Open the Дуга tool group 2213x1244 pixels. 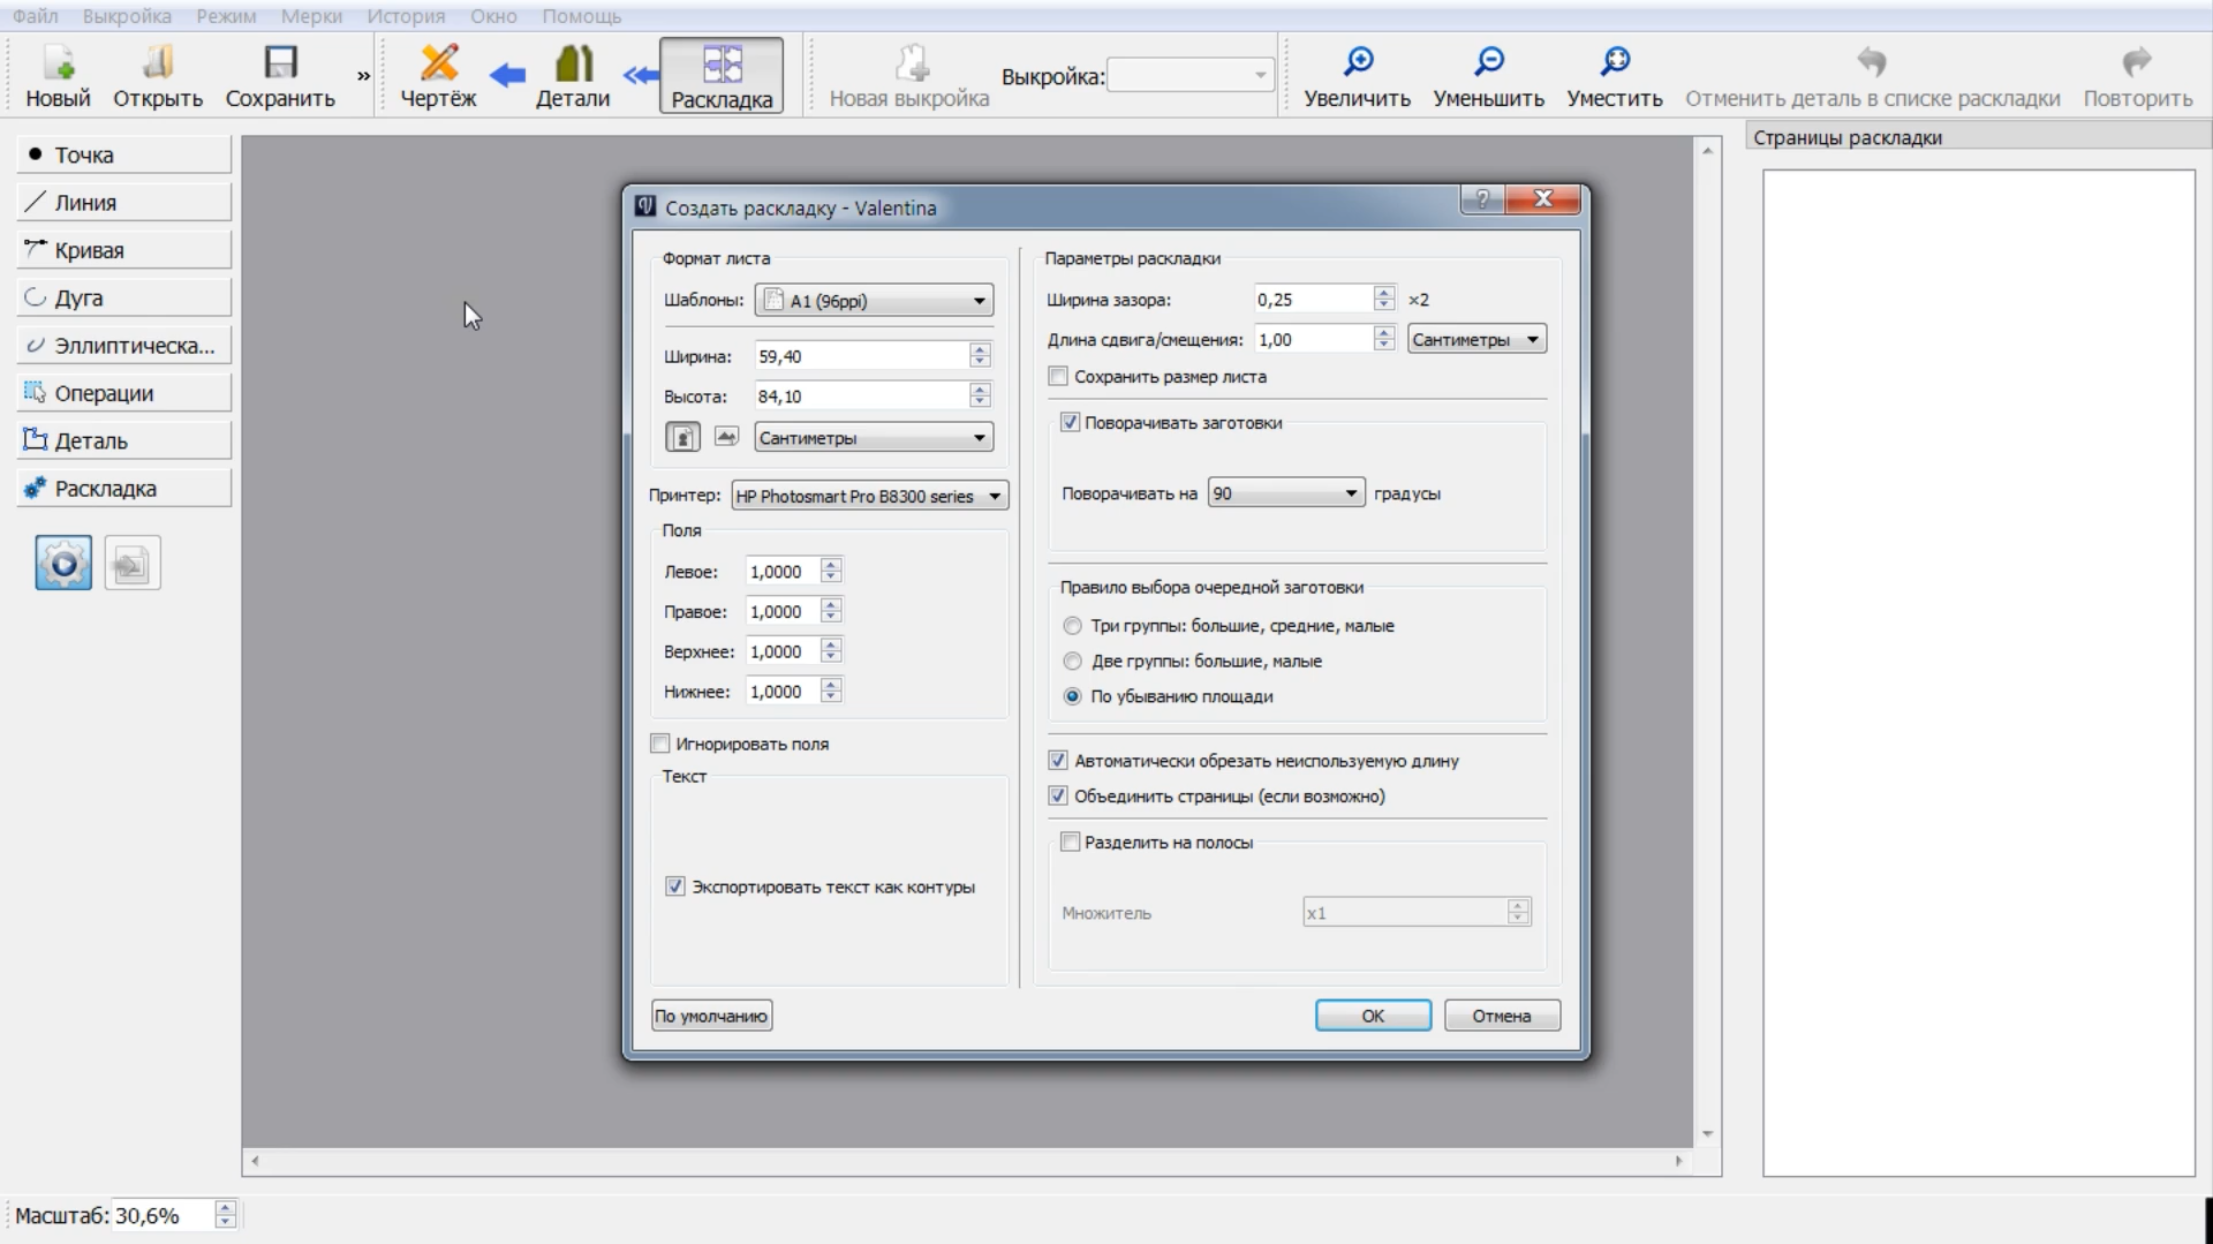pos(124,298)
